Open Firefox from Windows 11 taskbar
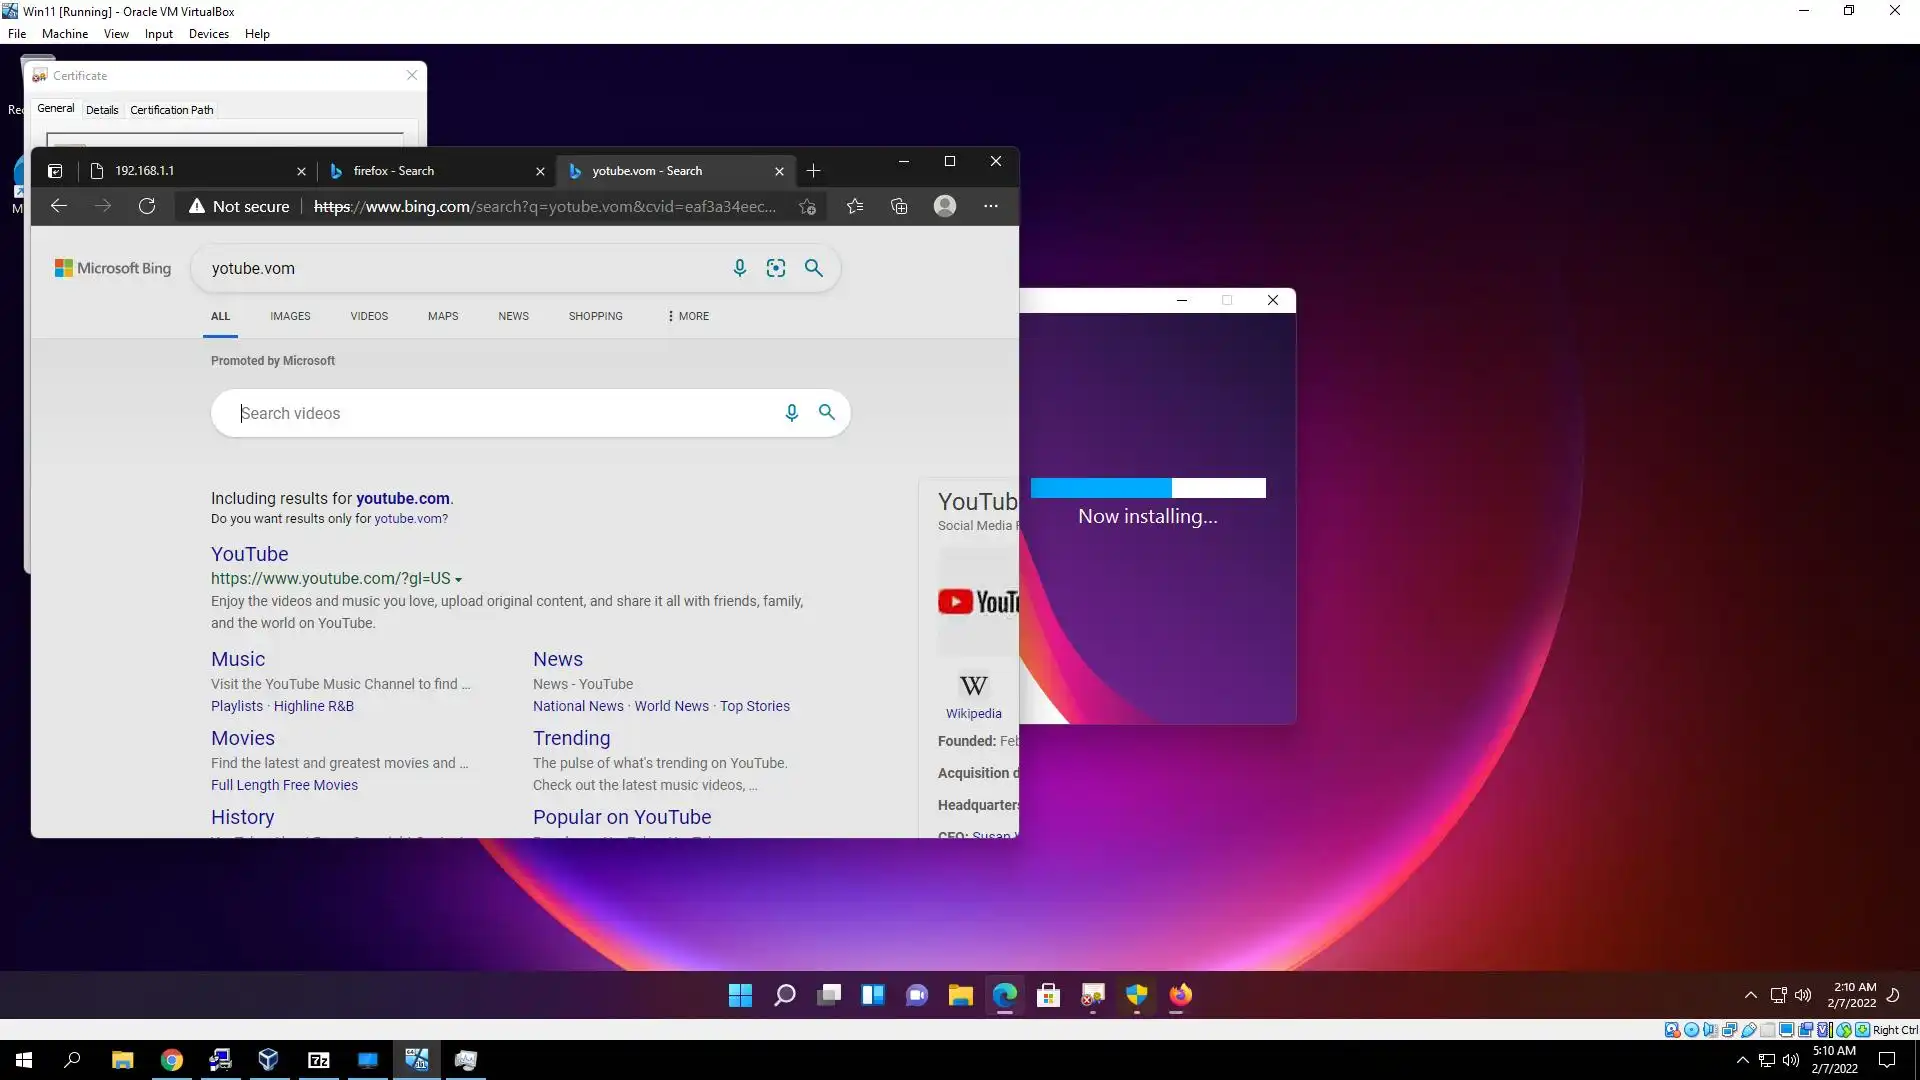Viewport: 1920px width, 1080px height. click(1180, 995)
